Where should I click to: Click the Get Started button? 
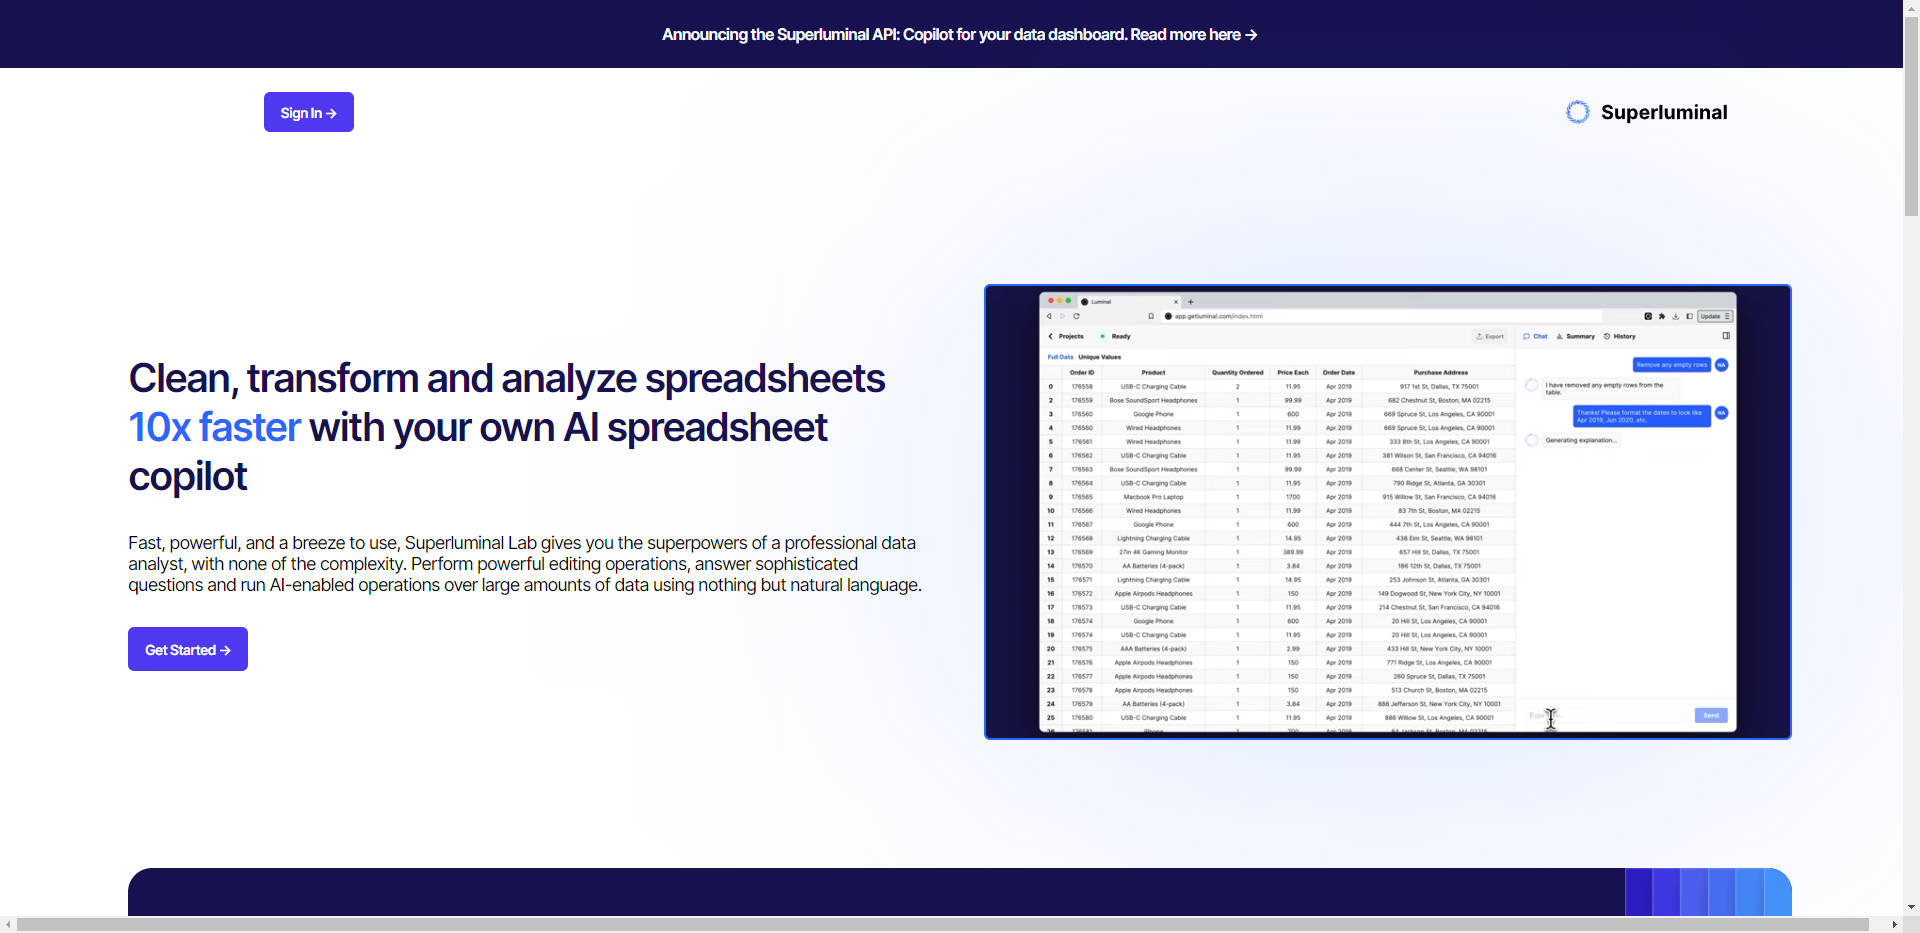tap(188, 649)
